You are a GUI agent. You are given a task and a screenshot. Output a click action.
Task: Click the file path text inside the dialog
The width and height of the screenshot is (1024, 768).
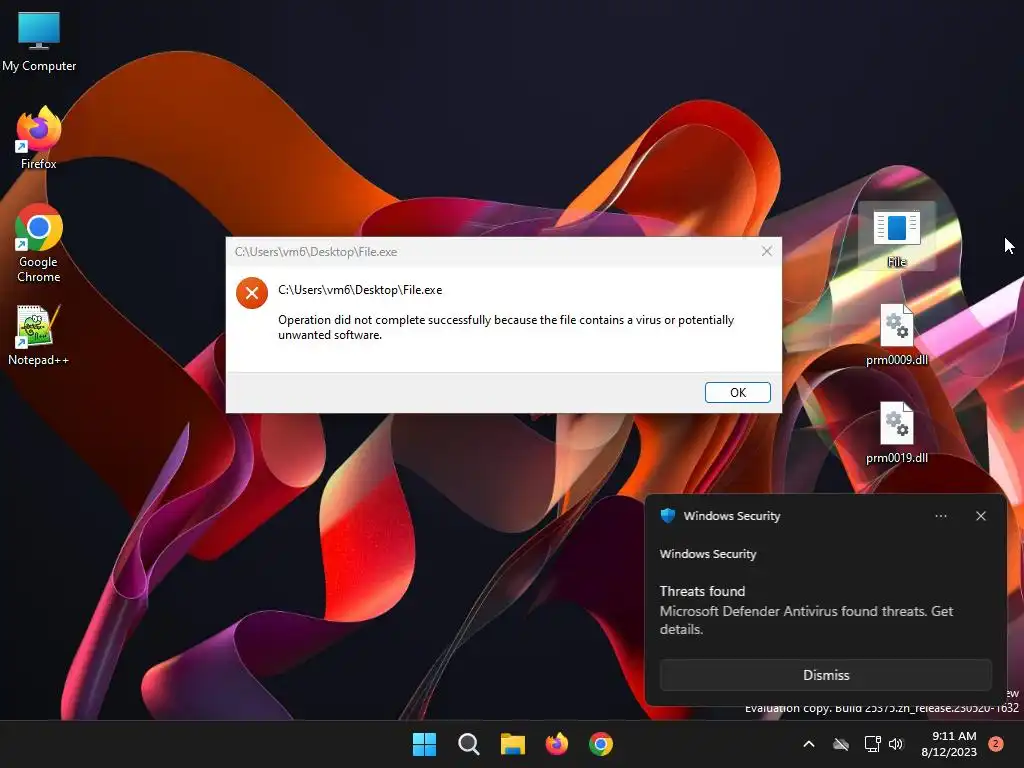click(360, 290)
